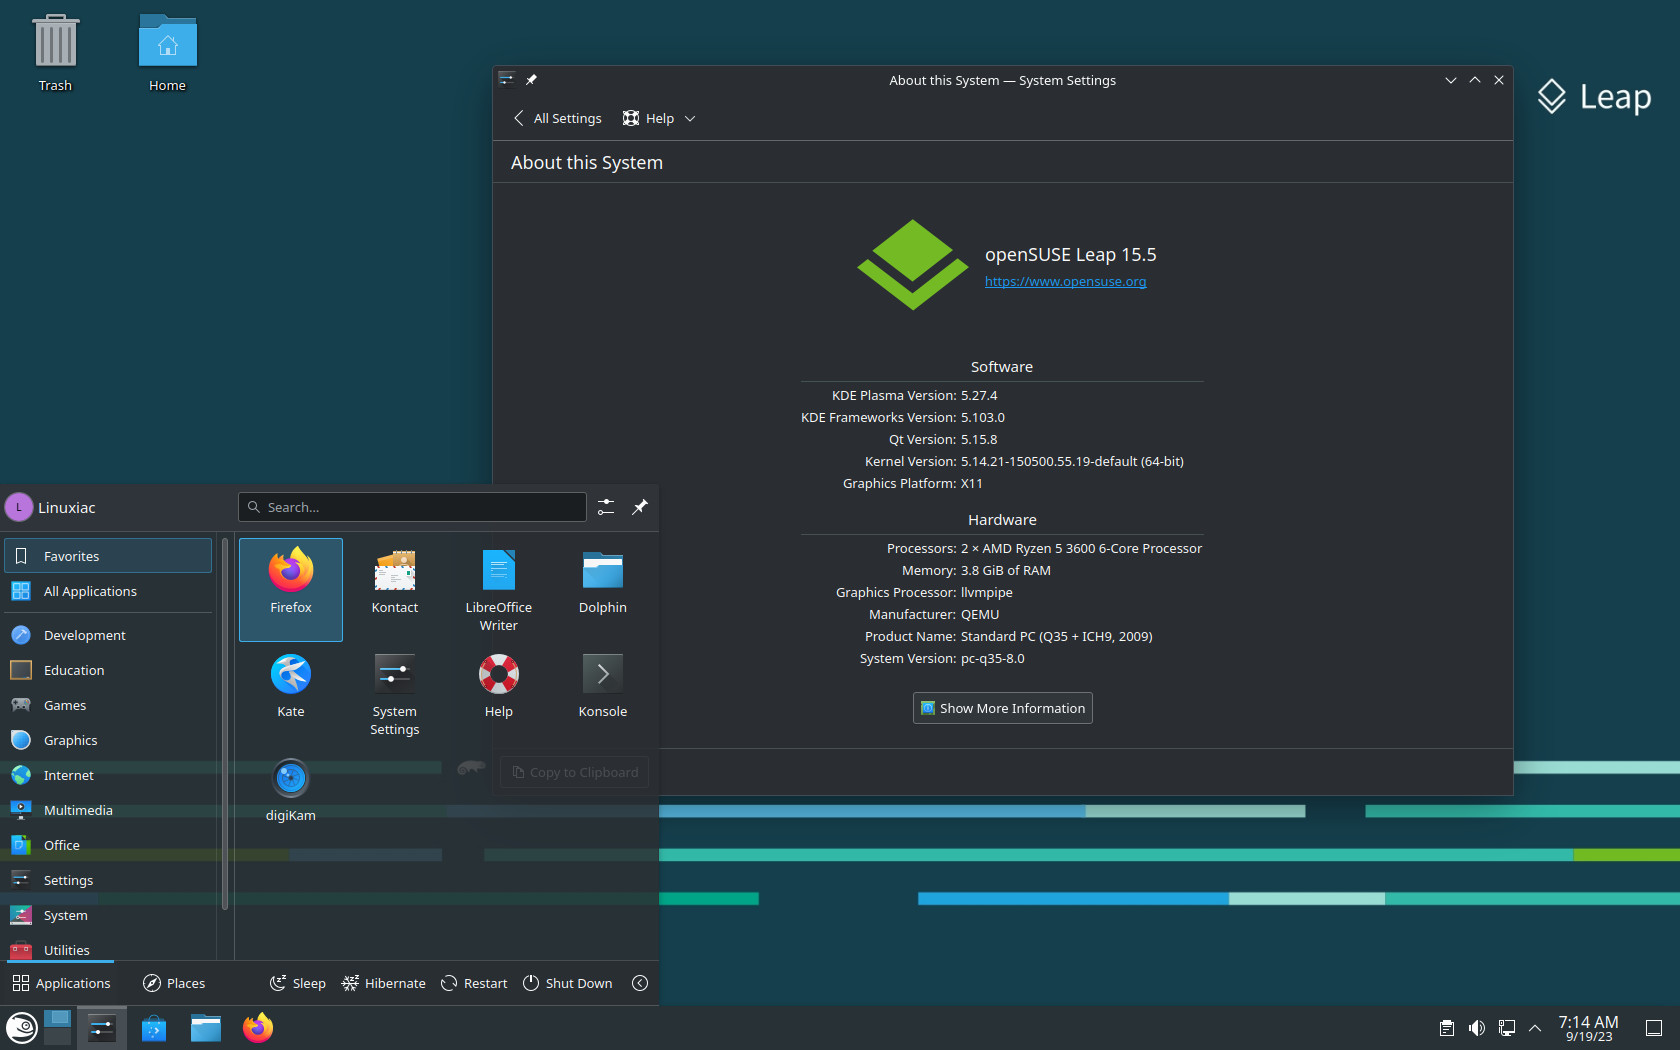Launch Firefox from the Favorites grid
1680x1050 pixels.
tap(291, 589)
